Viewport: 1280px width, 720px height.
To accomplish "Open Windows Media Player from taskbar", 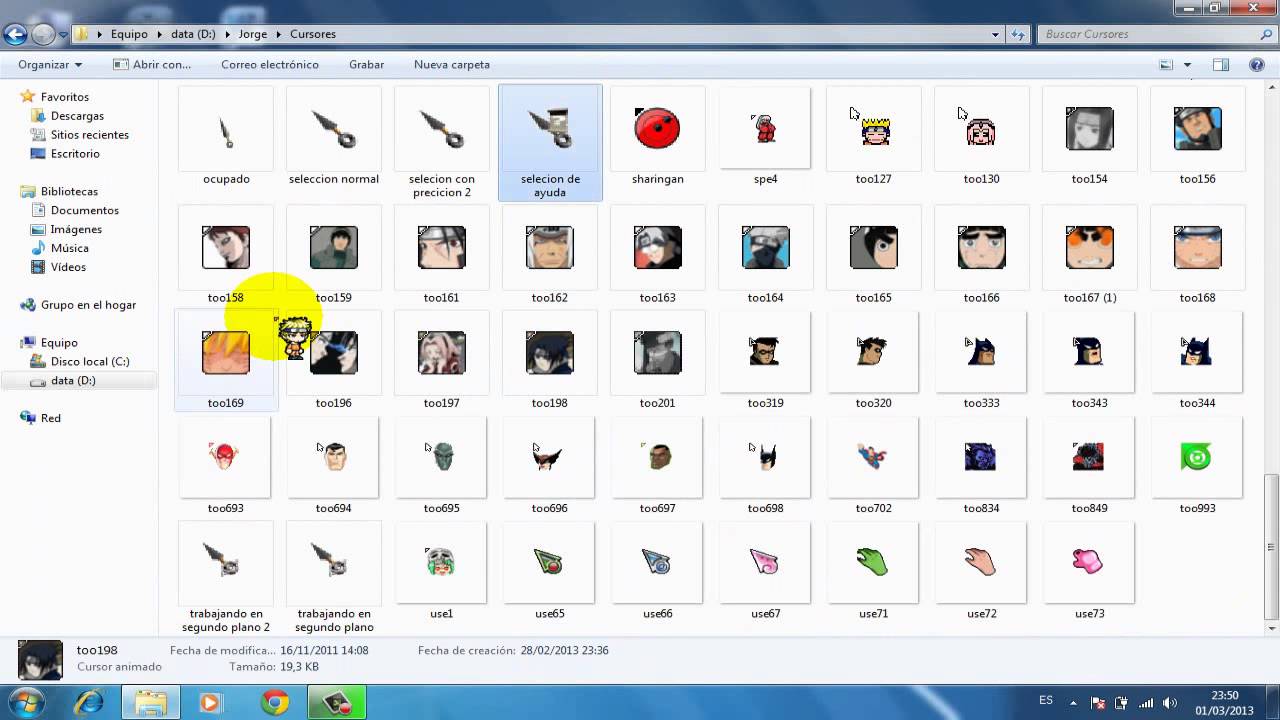I will [210, 702].
